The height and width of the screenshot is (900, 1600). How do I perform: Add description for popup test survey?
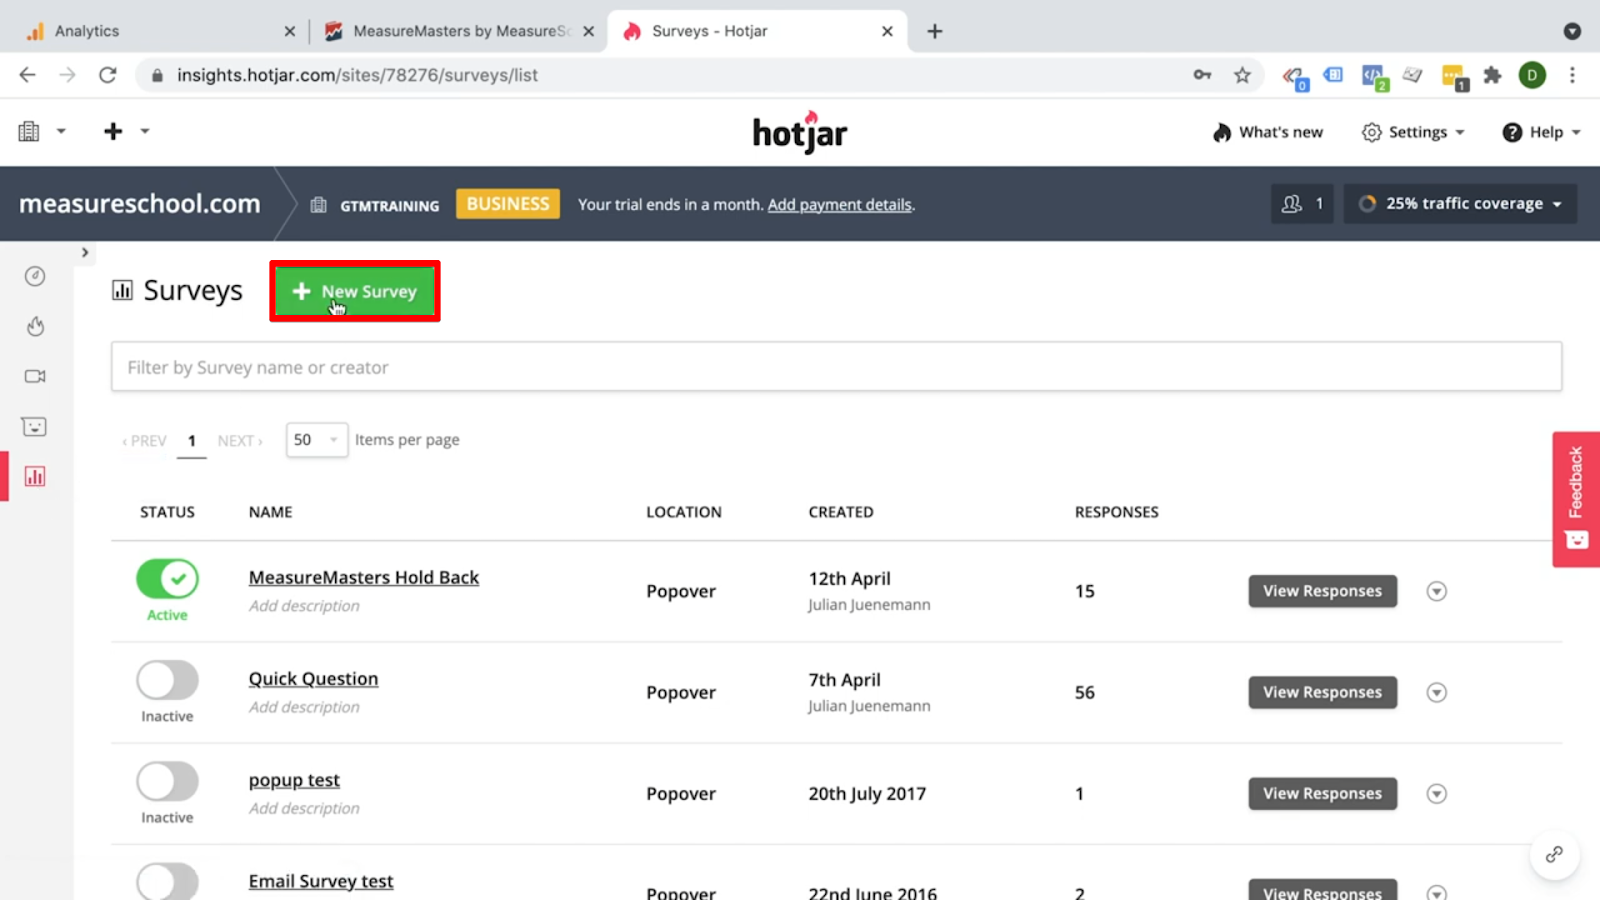304,808
